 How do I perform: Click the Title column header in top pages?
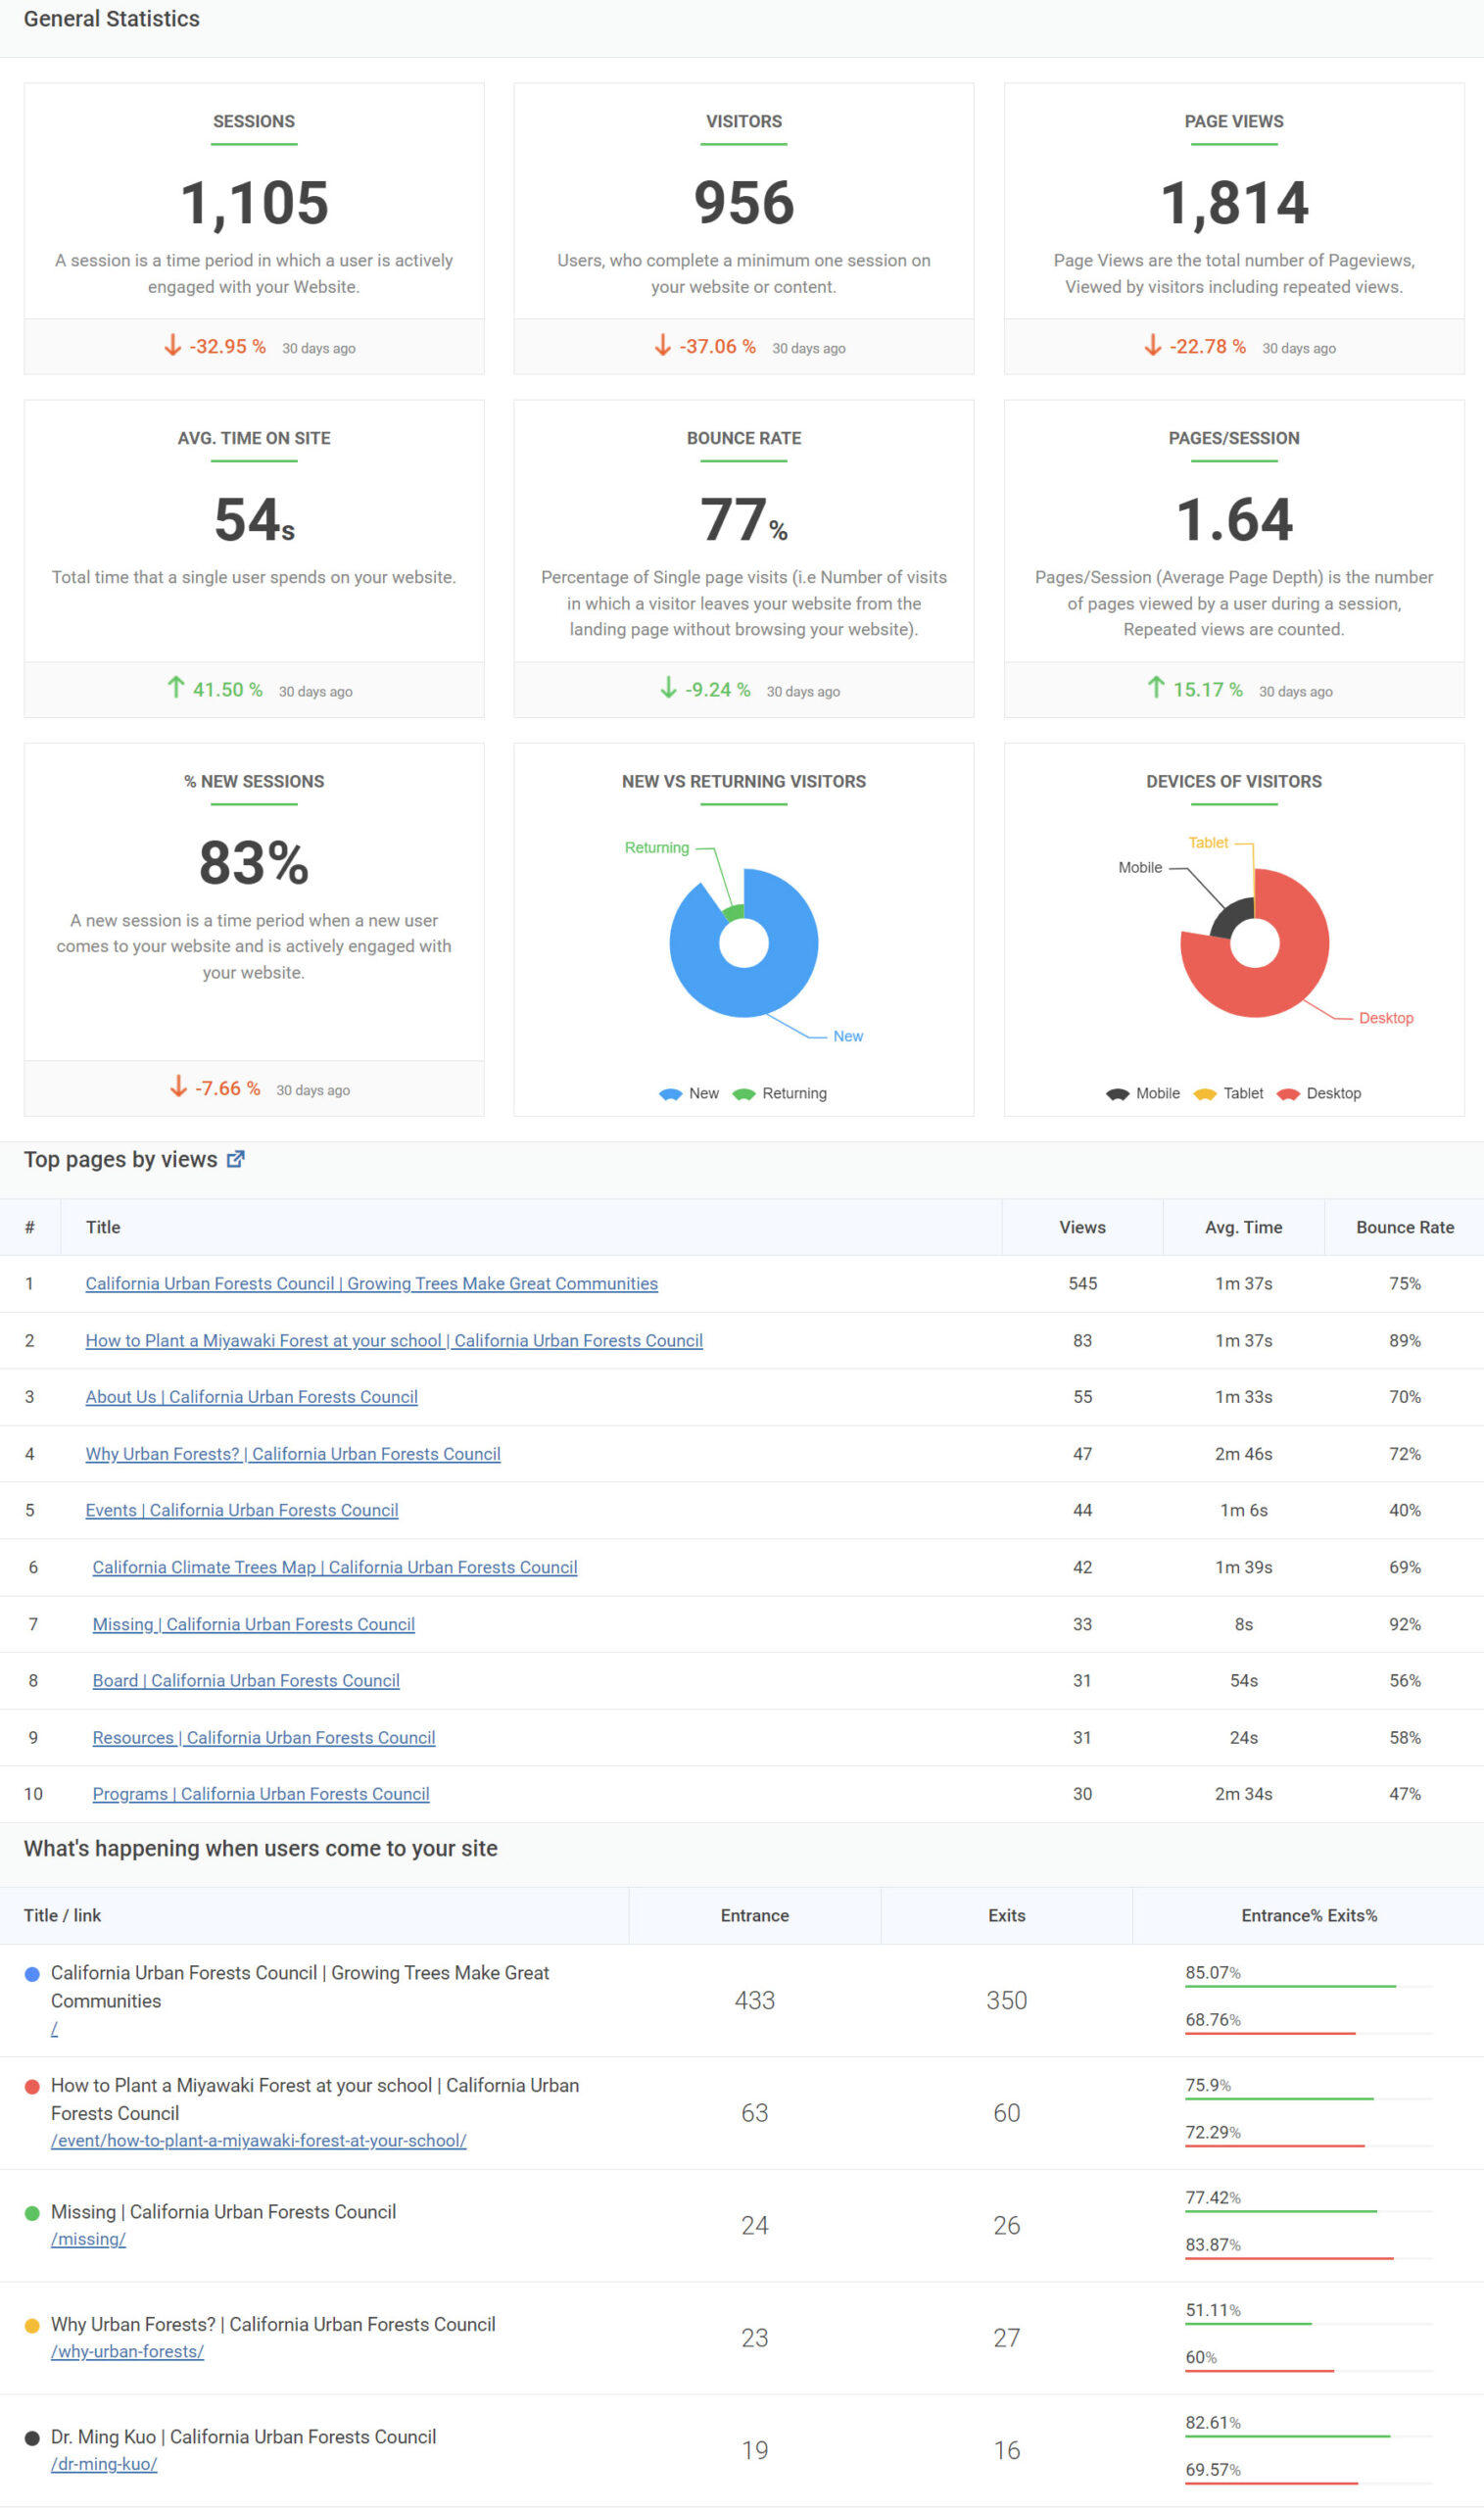pyautogui.click(x=531, y=1227)
